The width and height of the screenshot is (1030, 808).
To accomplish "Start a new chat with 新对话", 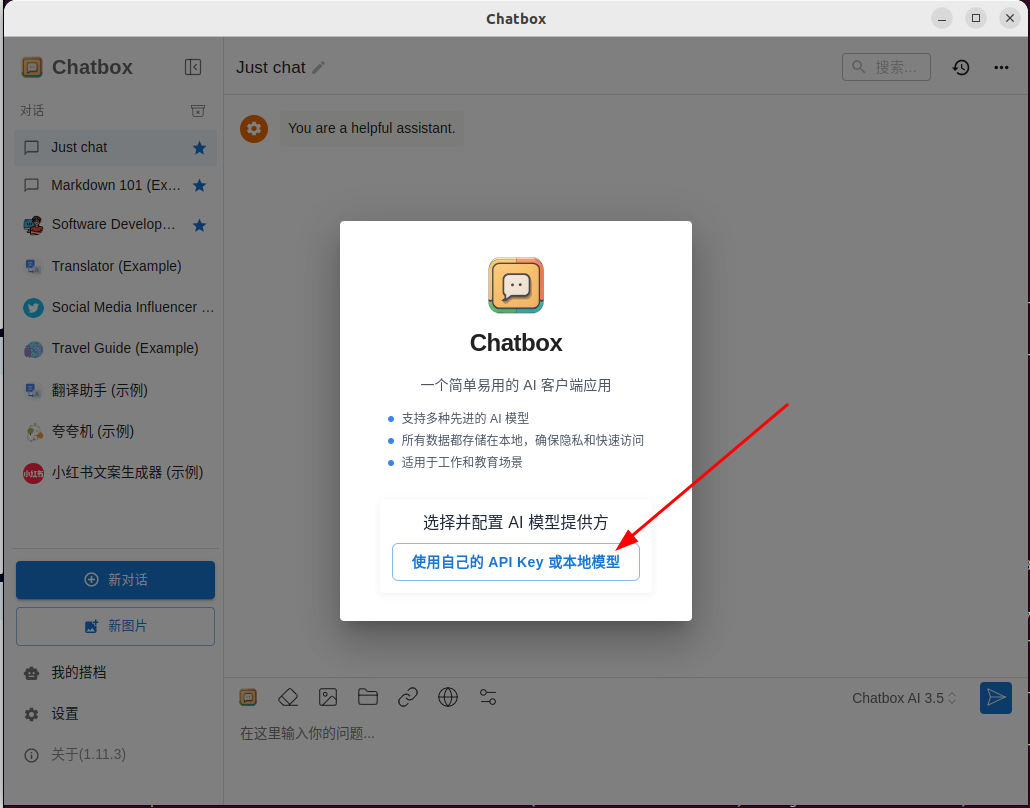I will tap(116, 580).
